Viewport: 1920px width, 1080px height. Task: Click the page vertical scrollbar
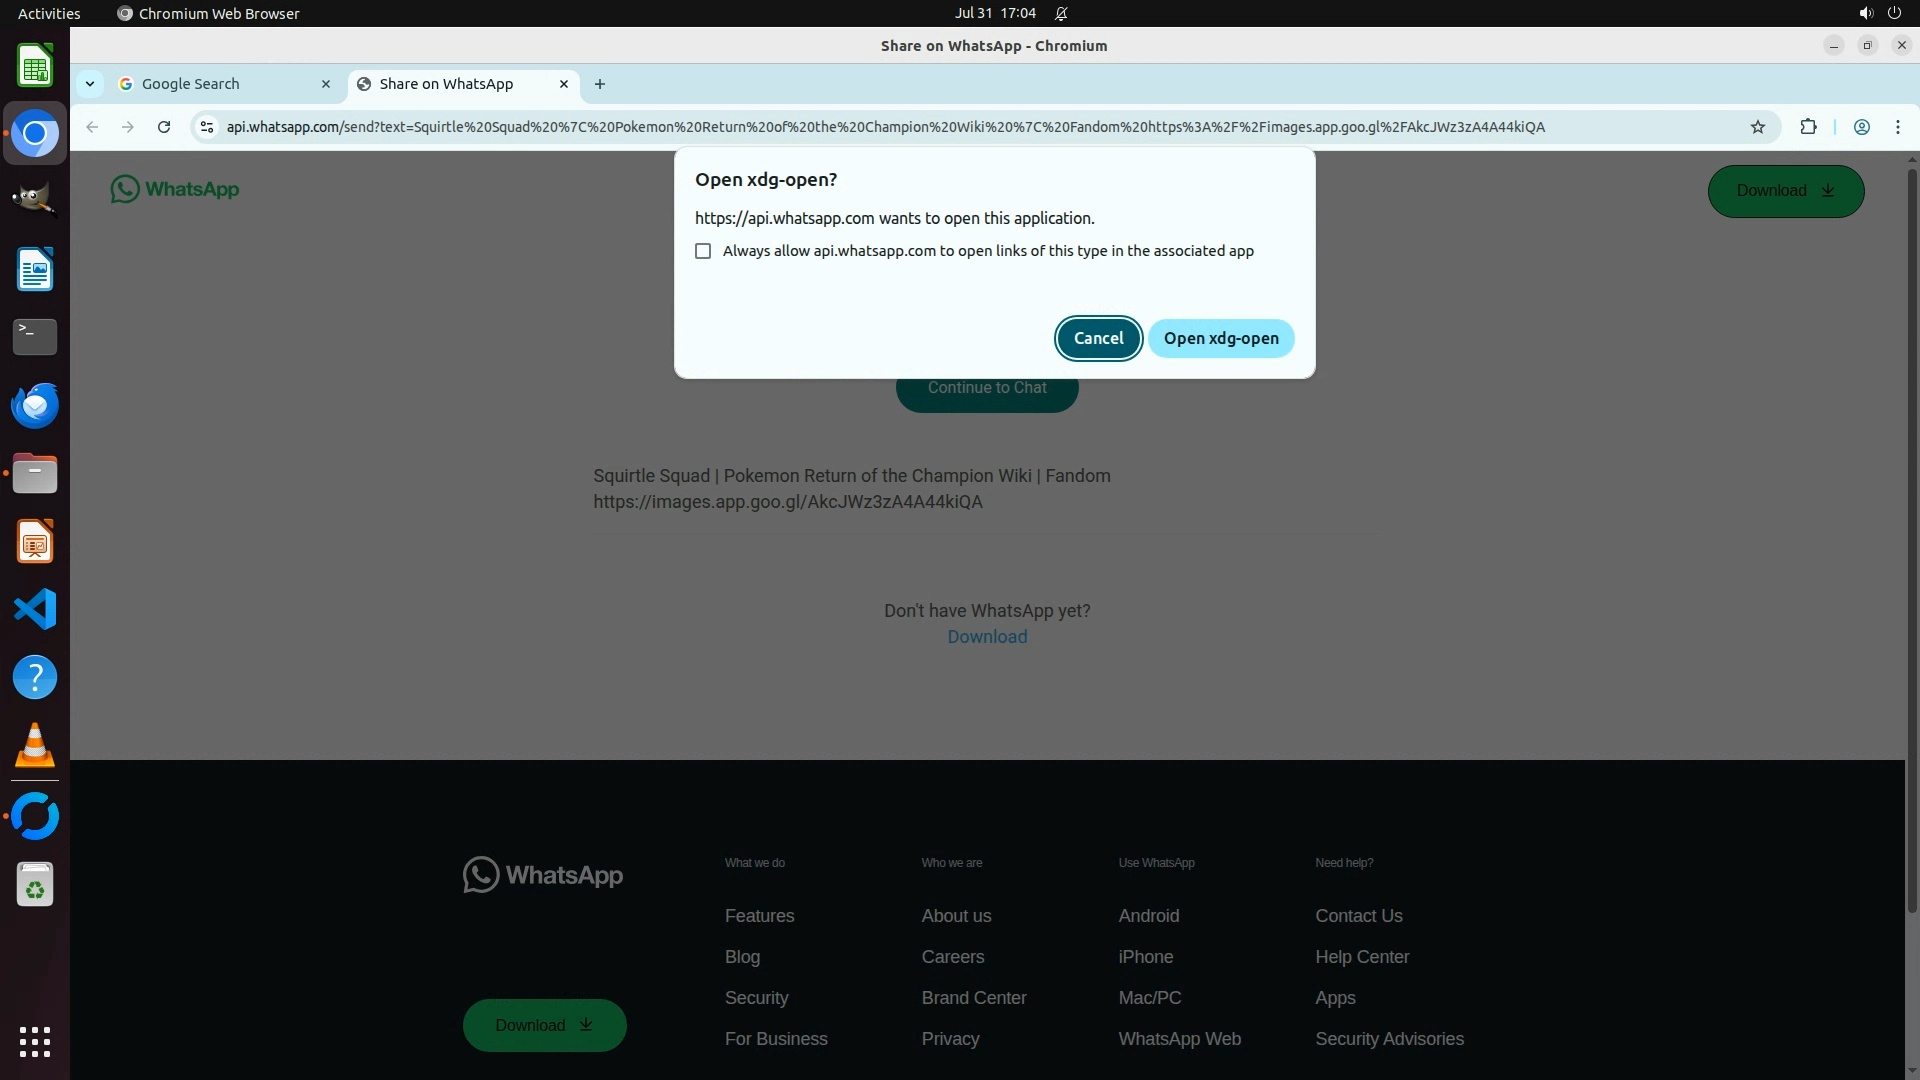click(x=1912, y=540)
